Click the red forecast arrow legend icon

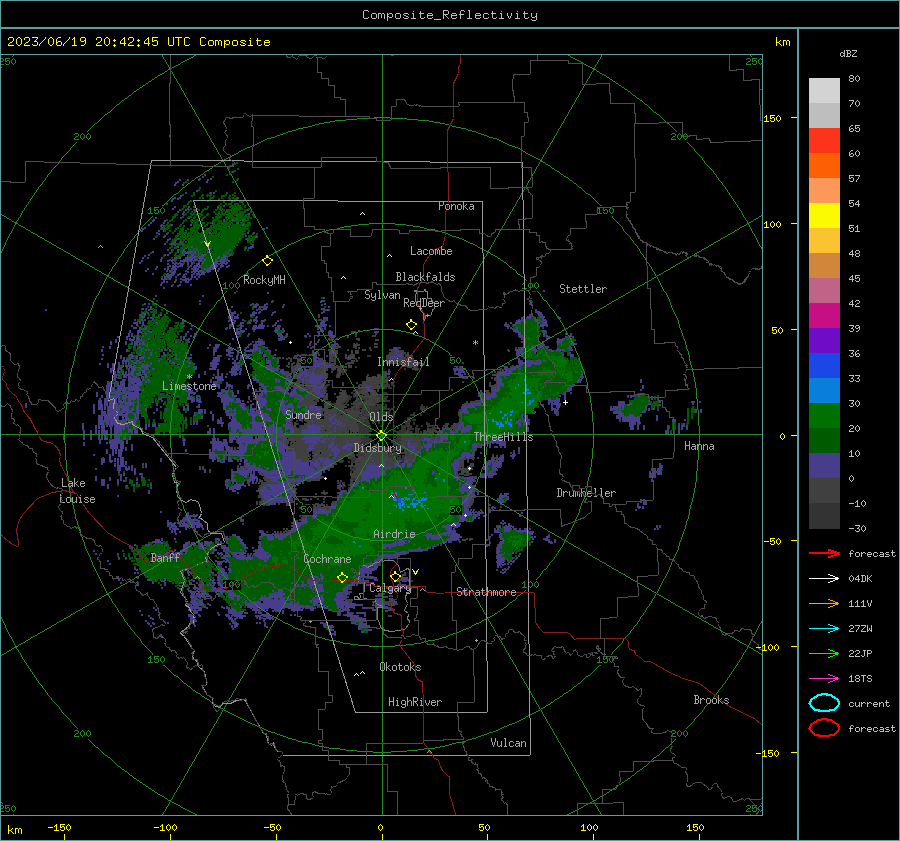pyautogui.click(x=824, y=553)
